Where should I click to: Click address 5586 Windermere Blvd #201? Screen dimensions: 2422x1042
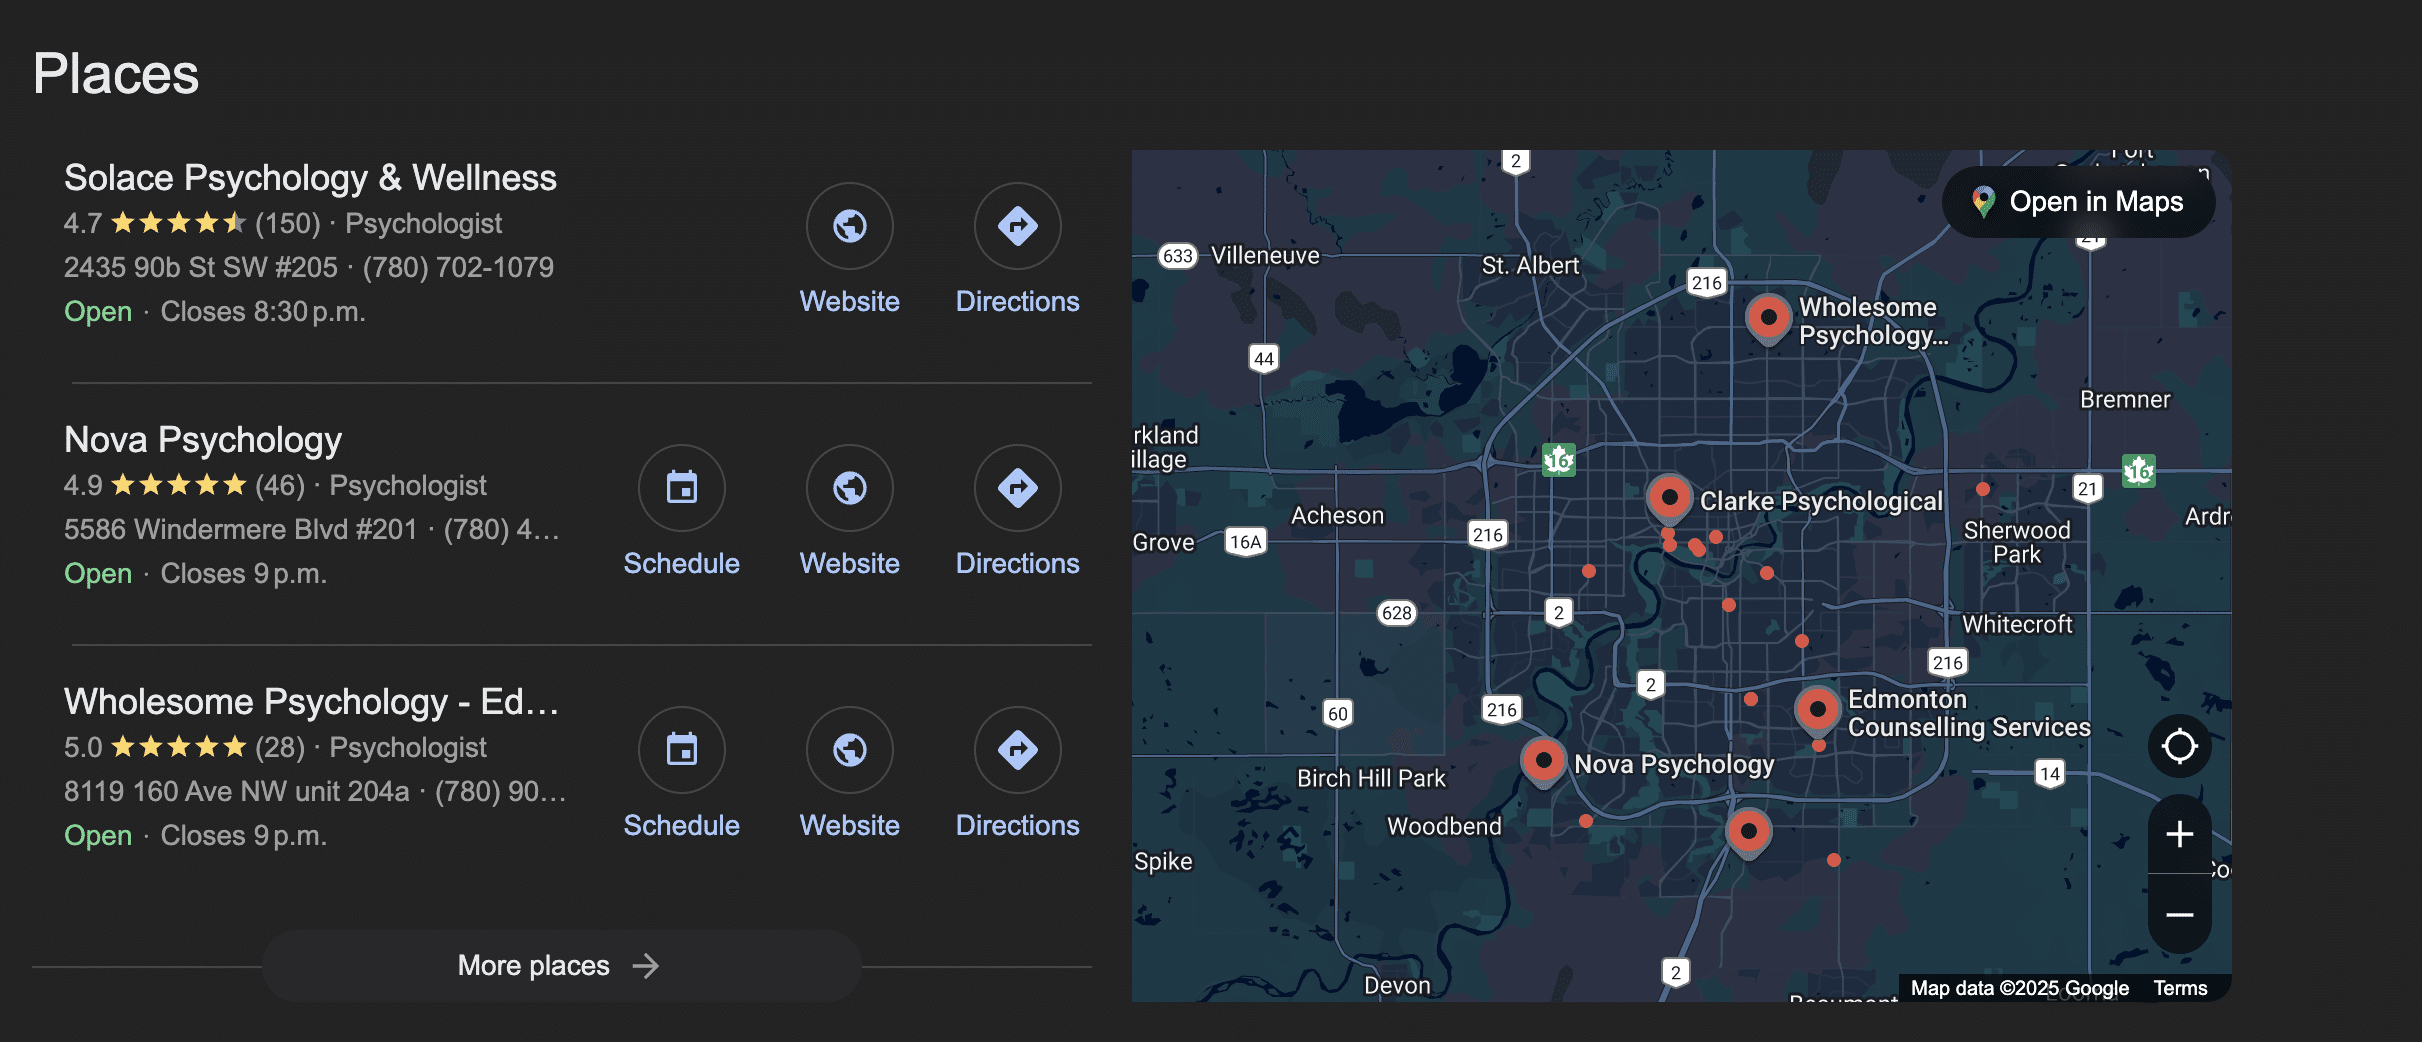[240, 530]
